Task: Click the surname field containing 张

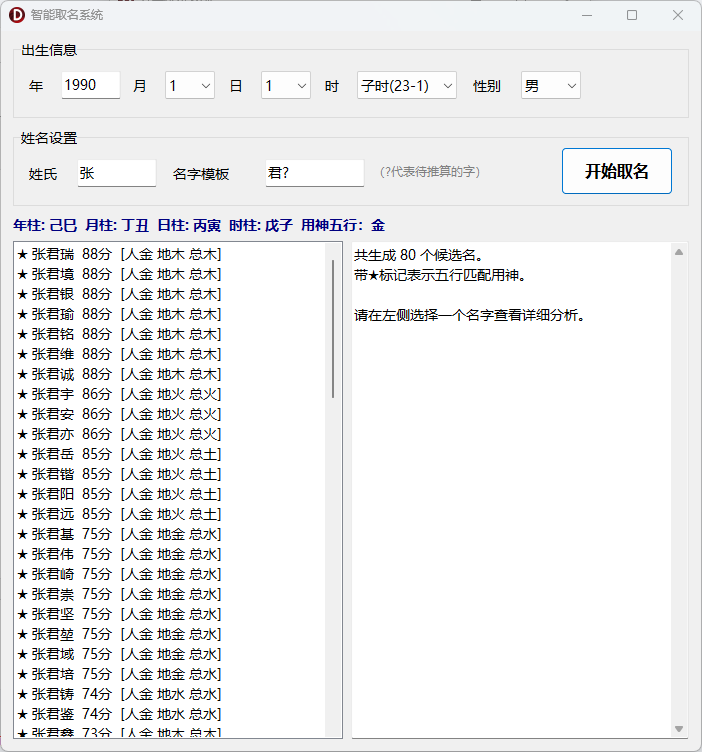Action: coord(117,173)
